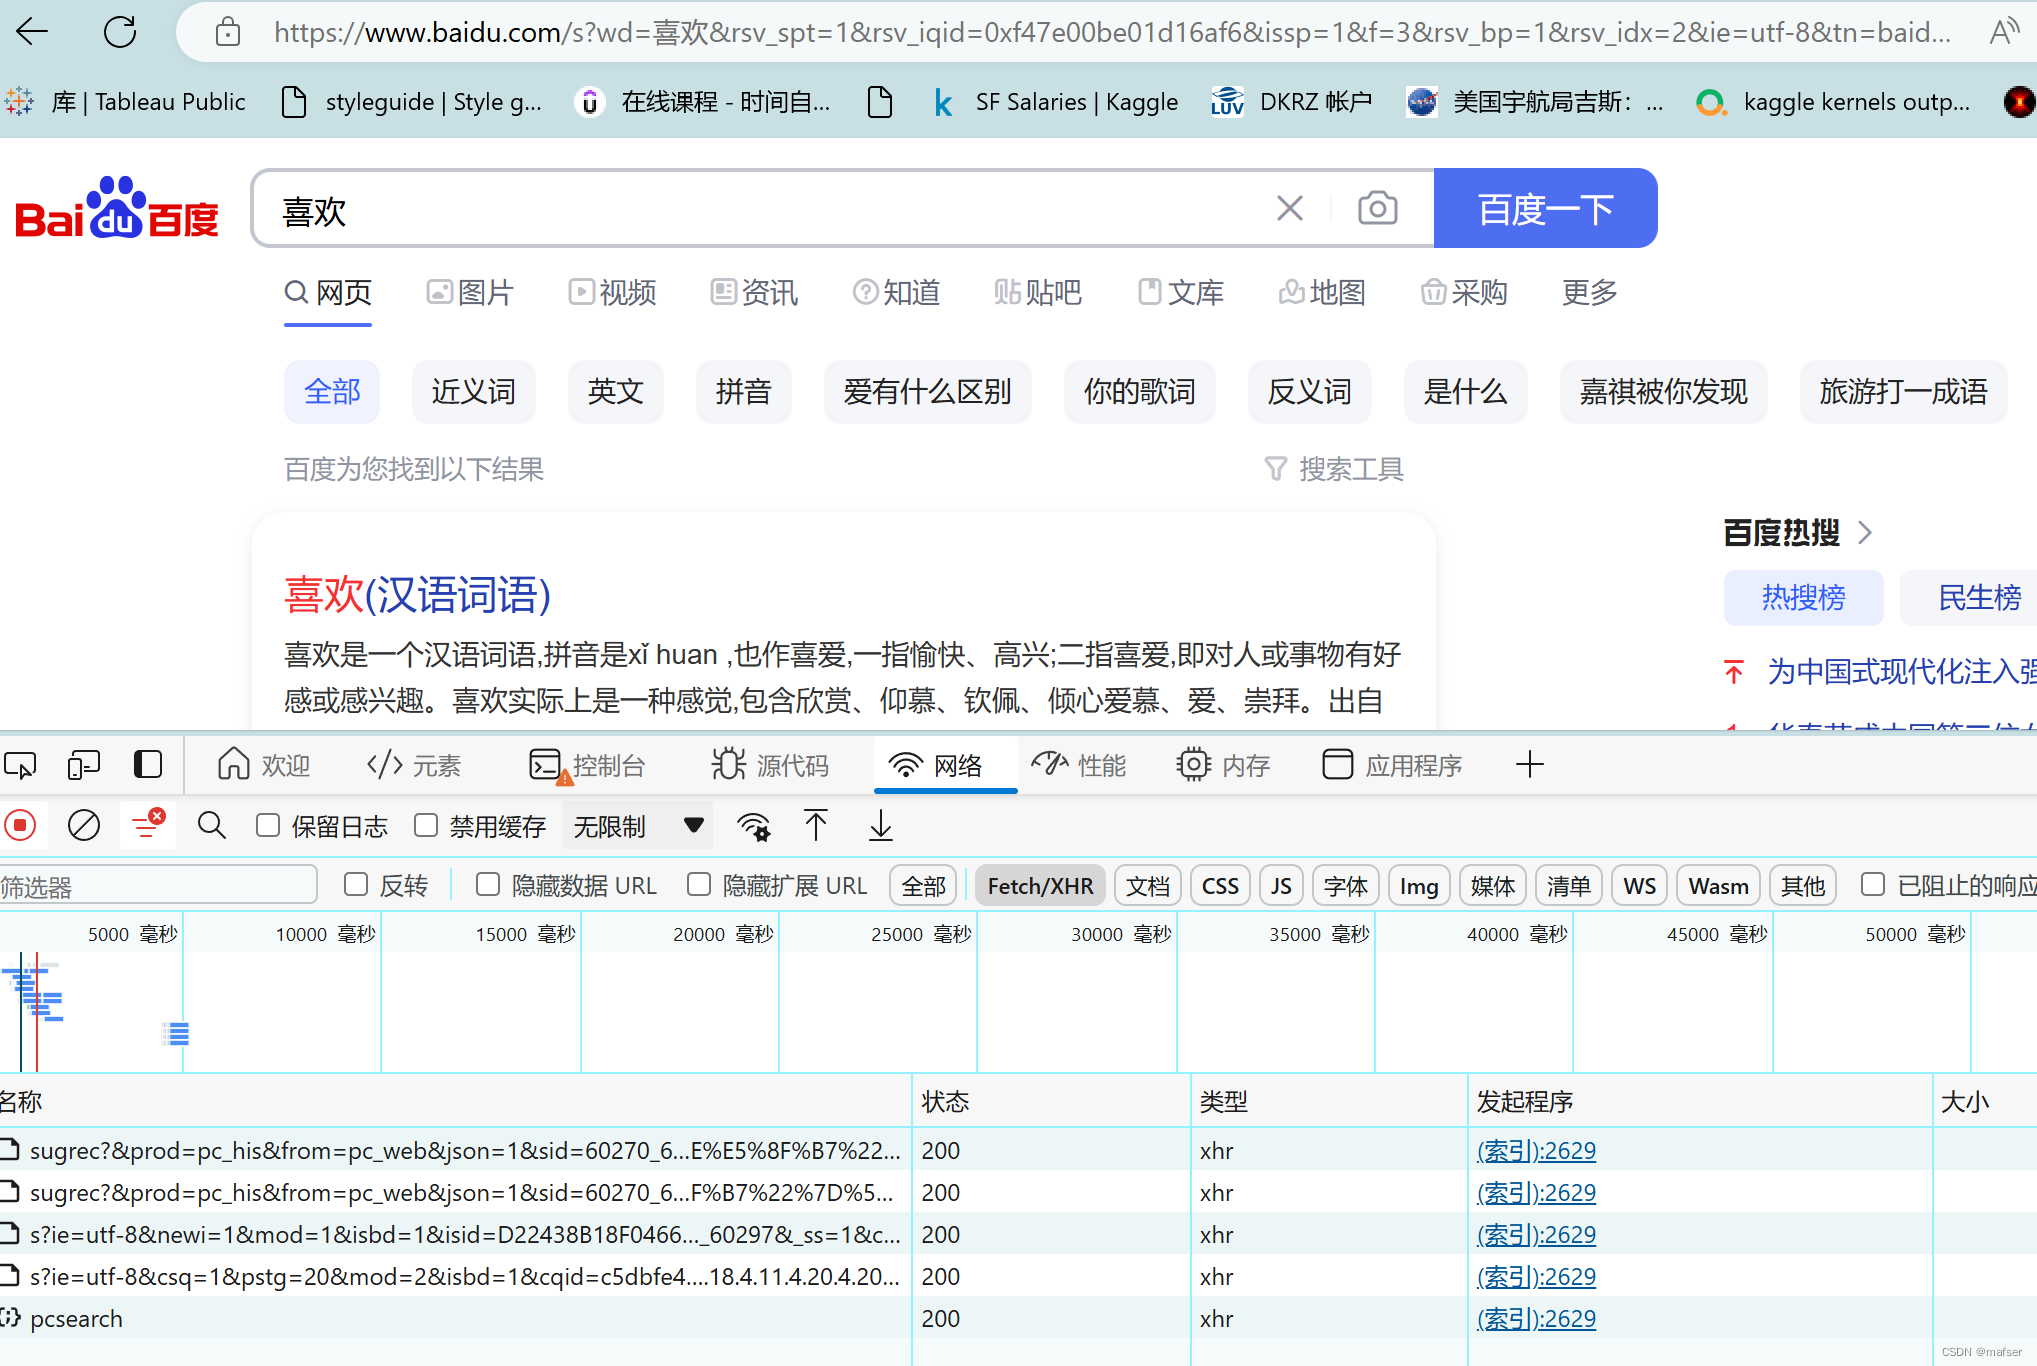Viewport: 2037px width, 1366px height.
Task: Open the 控制台 DevTools tab
Action: (x=586, y=766)
